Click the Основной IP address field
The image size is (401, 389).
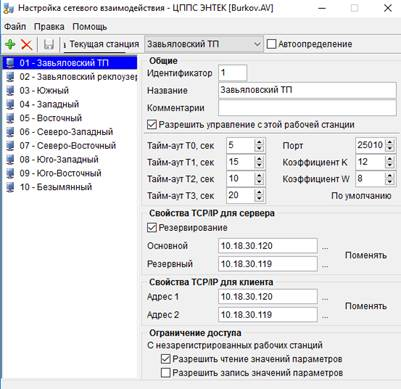click(x=268, y=246)
